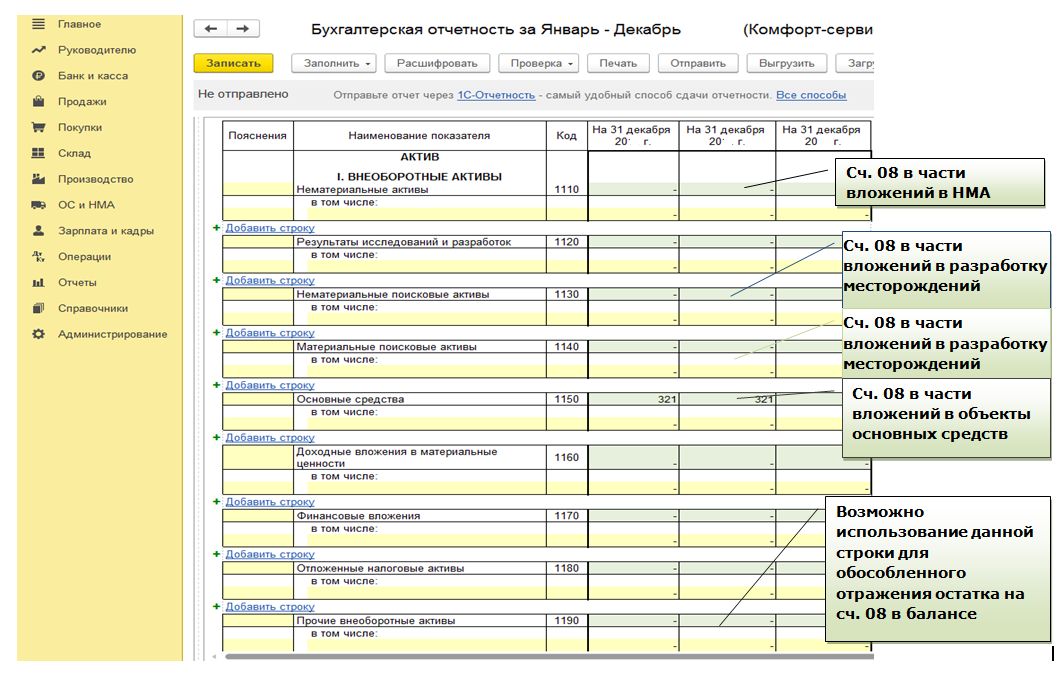Open the Операции section
Screen dimensions: 1064x683
[84, 256]
